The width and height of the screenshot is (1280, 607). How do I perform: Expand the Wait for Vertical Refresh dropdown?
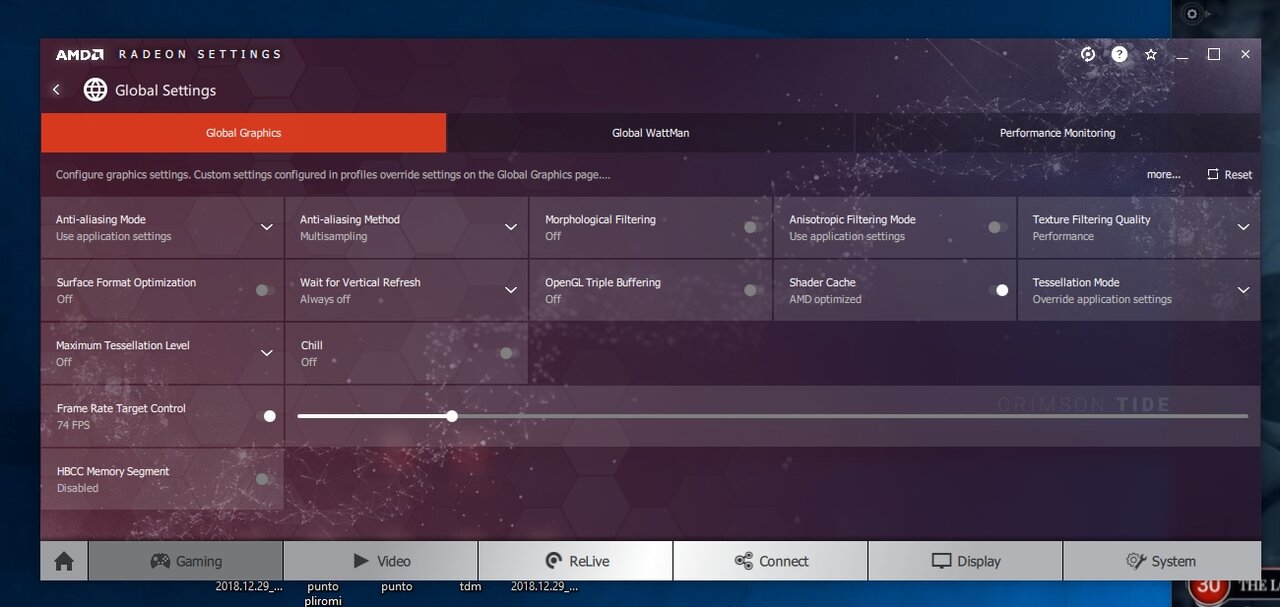tap(511, 290)
